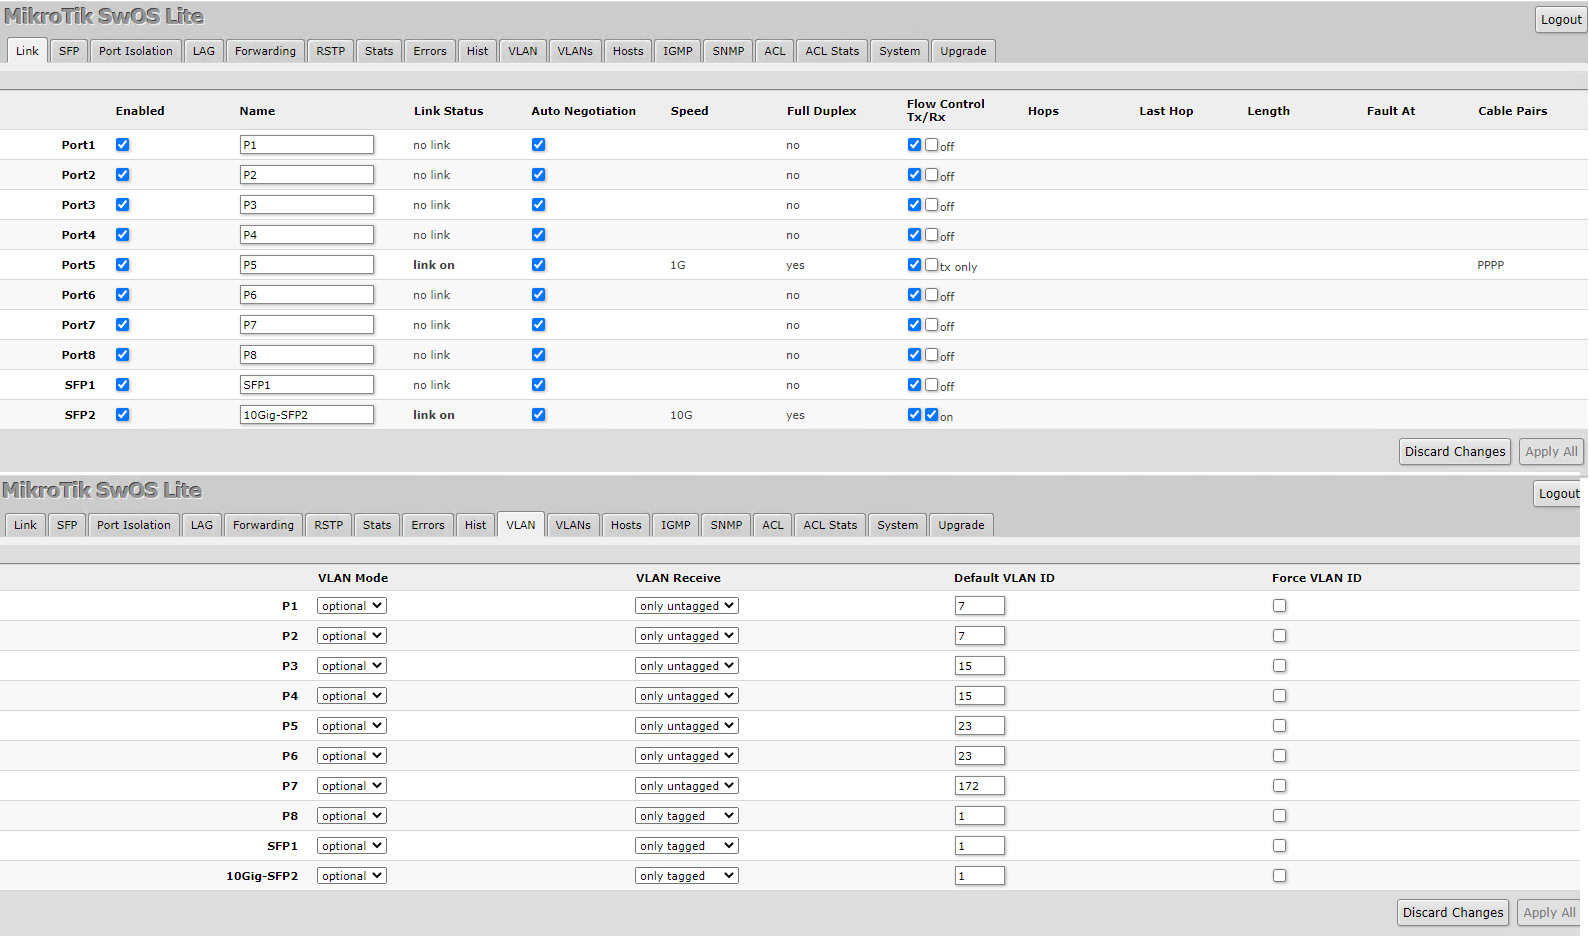1589x938 pixels.
Task: Switch to Link tab in bottom panel
Action: [x=25, y=525]
